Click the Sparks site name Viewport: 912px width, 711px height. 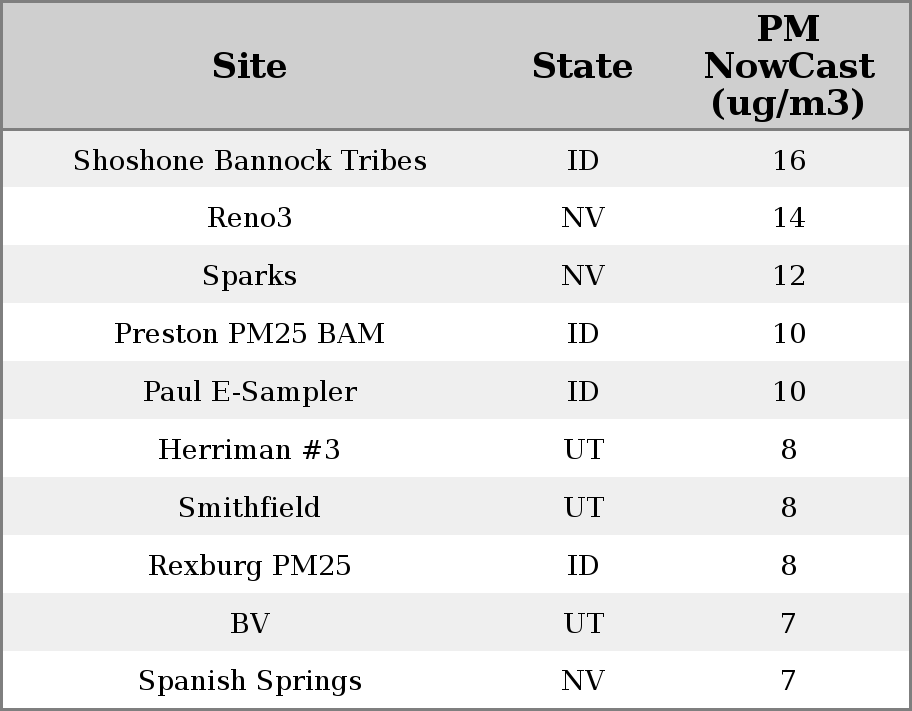[x=249, y=276]
